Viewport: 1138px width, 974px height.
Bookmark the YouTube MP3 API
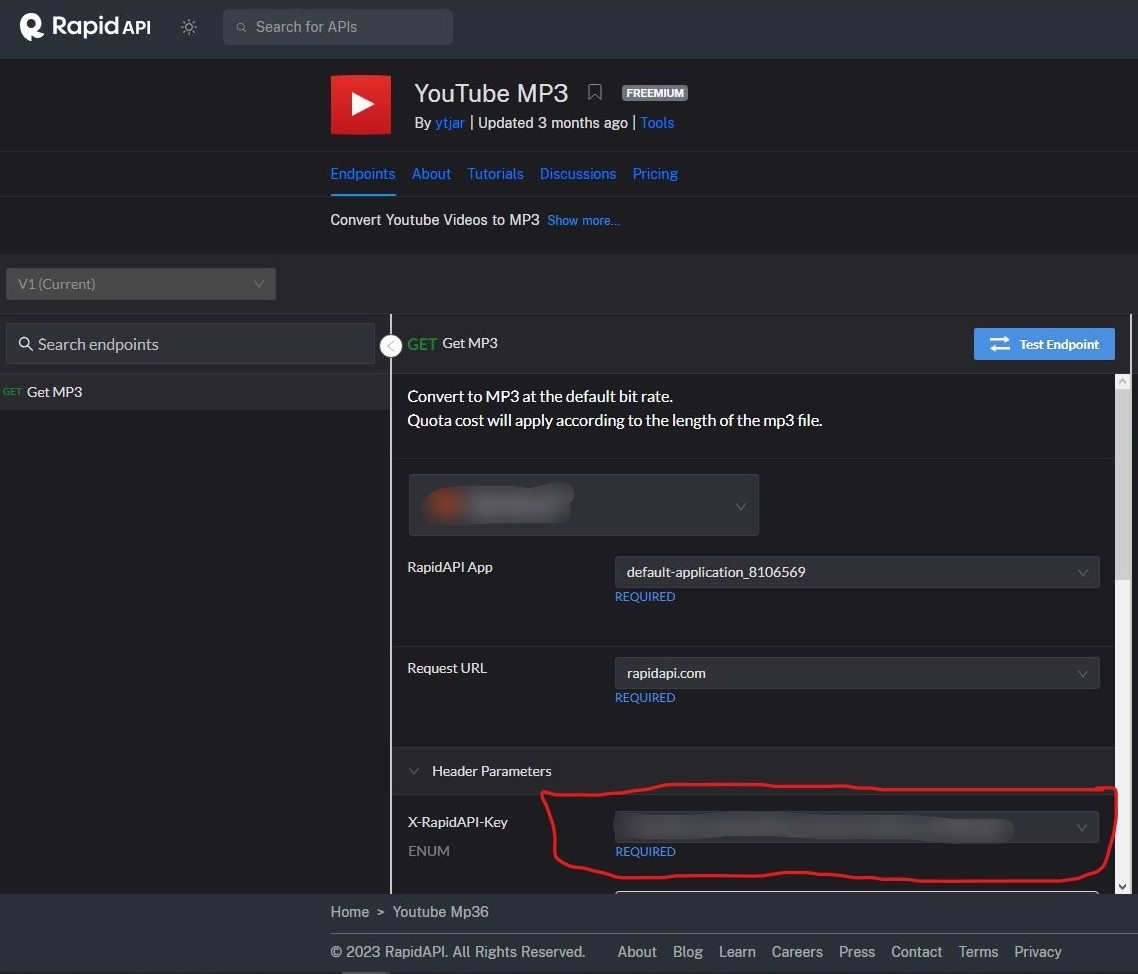(x=595, y=92)
